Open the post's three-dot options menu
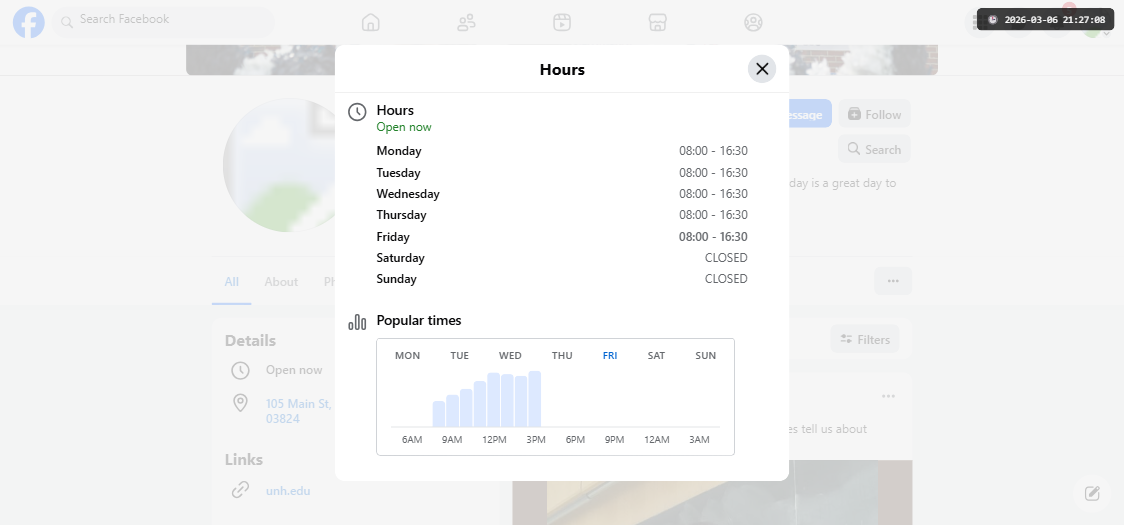 pos(888,396)
